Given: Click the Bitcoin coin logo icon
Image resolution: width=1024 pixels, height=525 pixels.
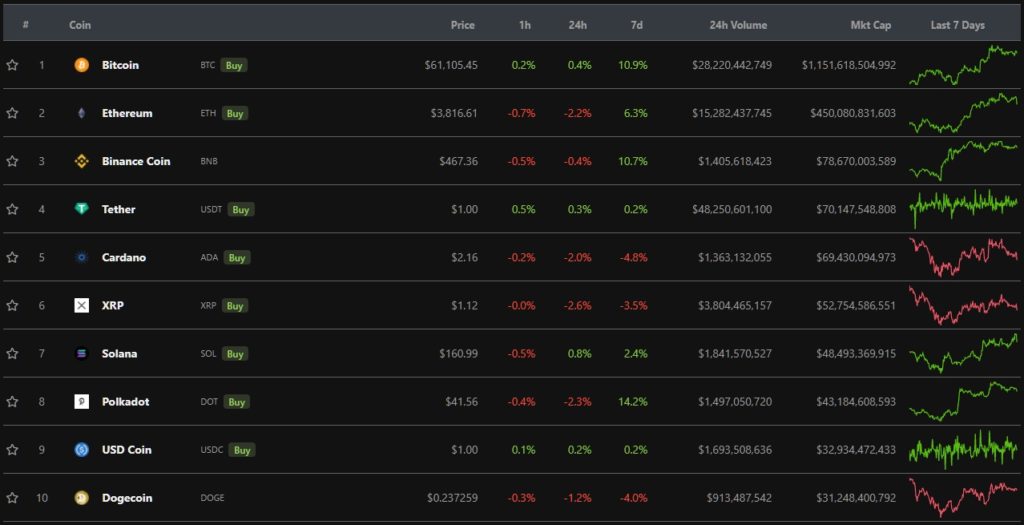Looking at the screenshot, I should pos(81,65).
